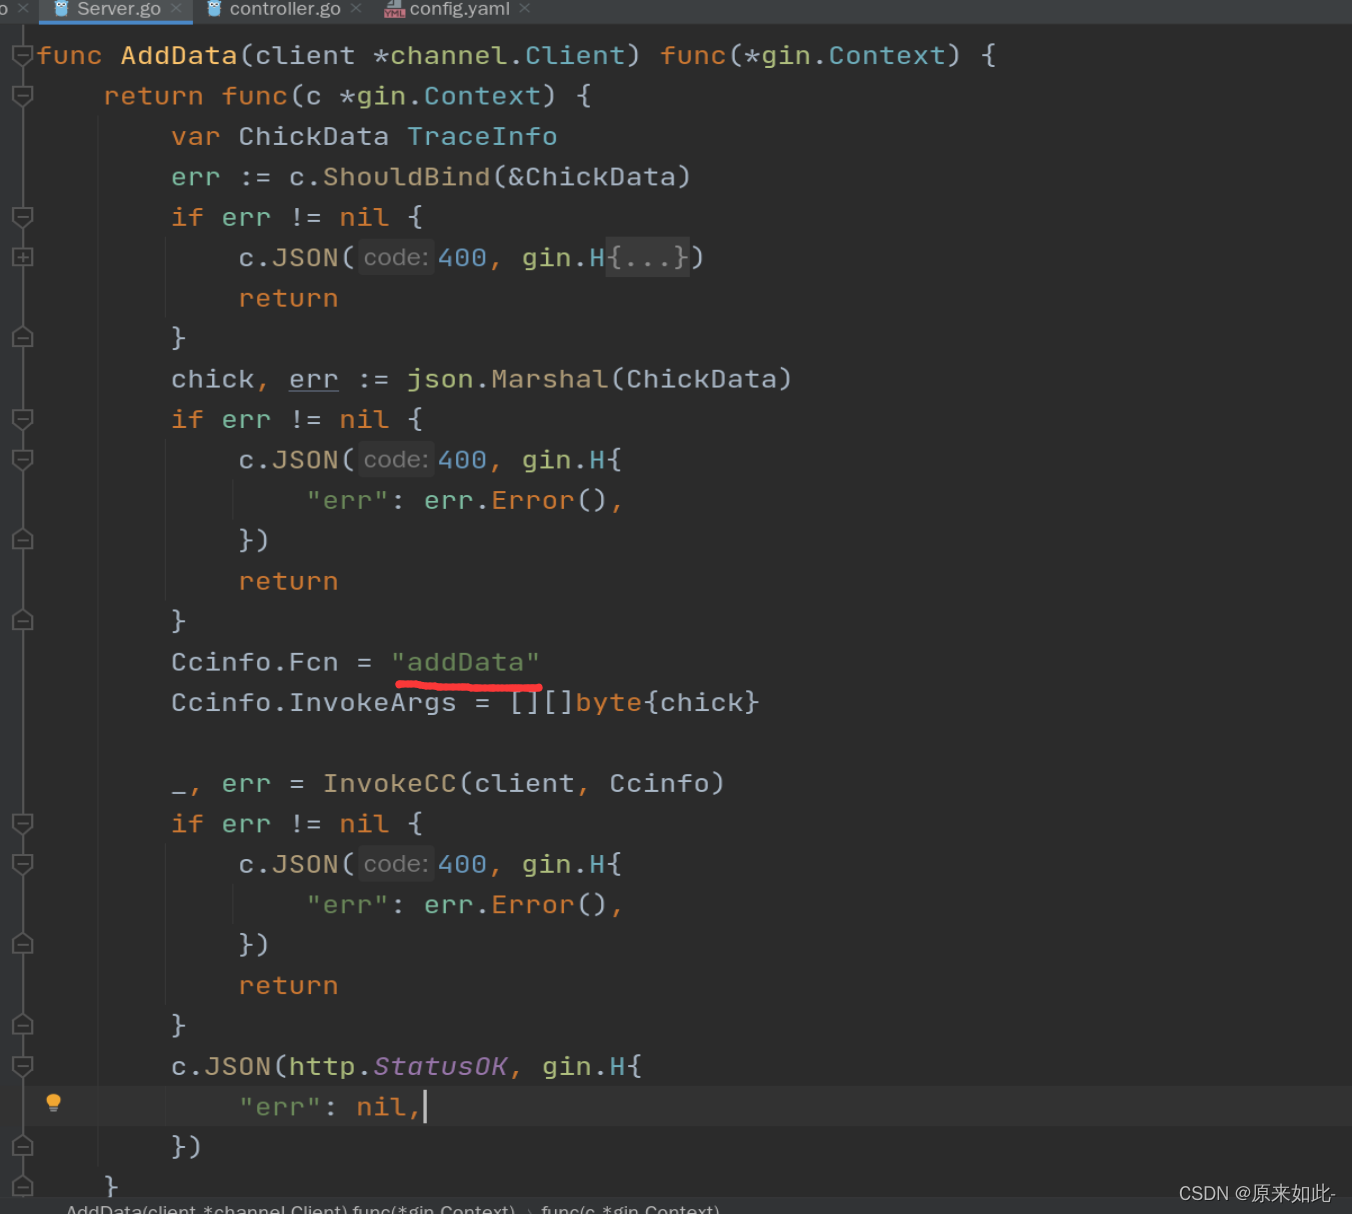Viewport: 1352px width, 1214px height.
Task: Fold the c.JSON(http.StatusOK block
Action: click(22, 1066)
